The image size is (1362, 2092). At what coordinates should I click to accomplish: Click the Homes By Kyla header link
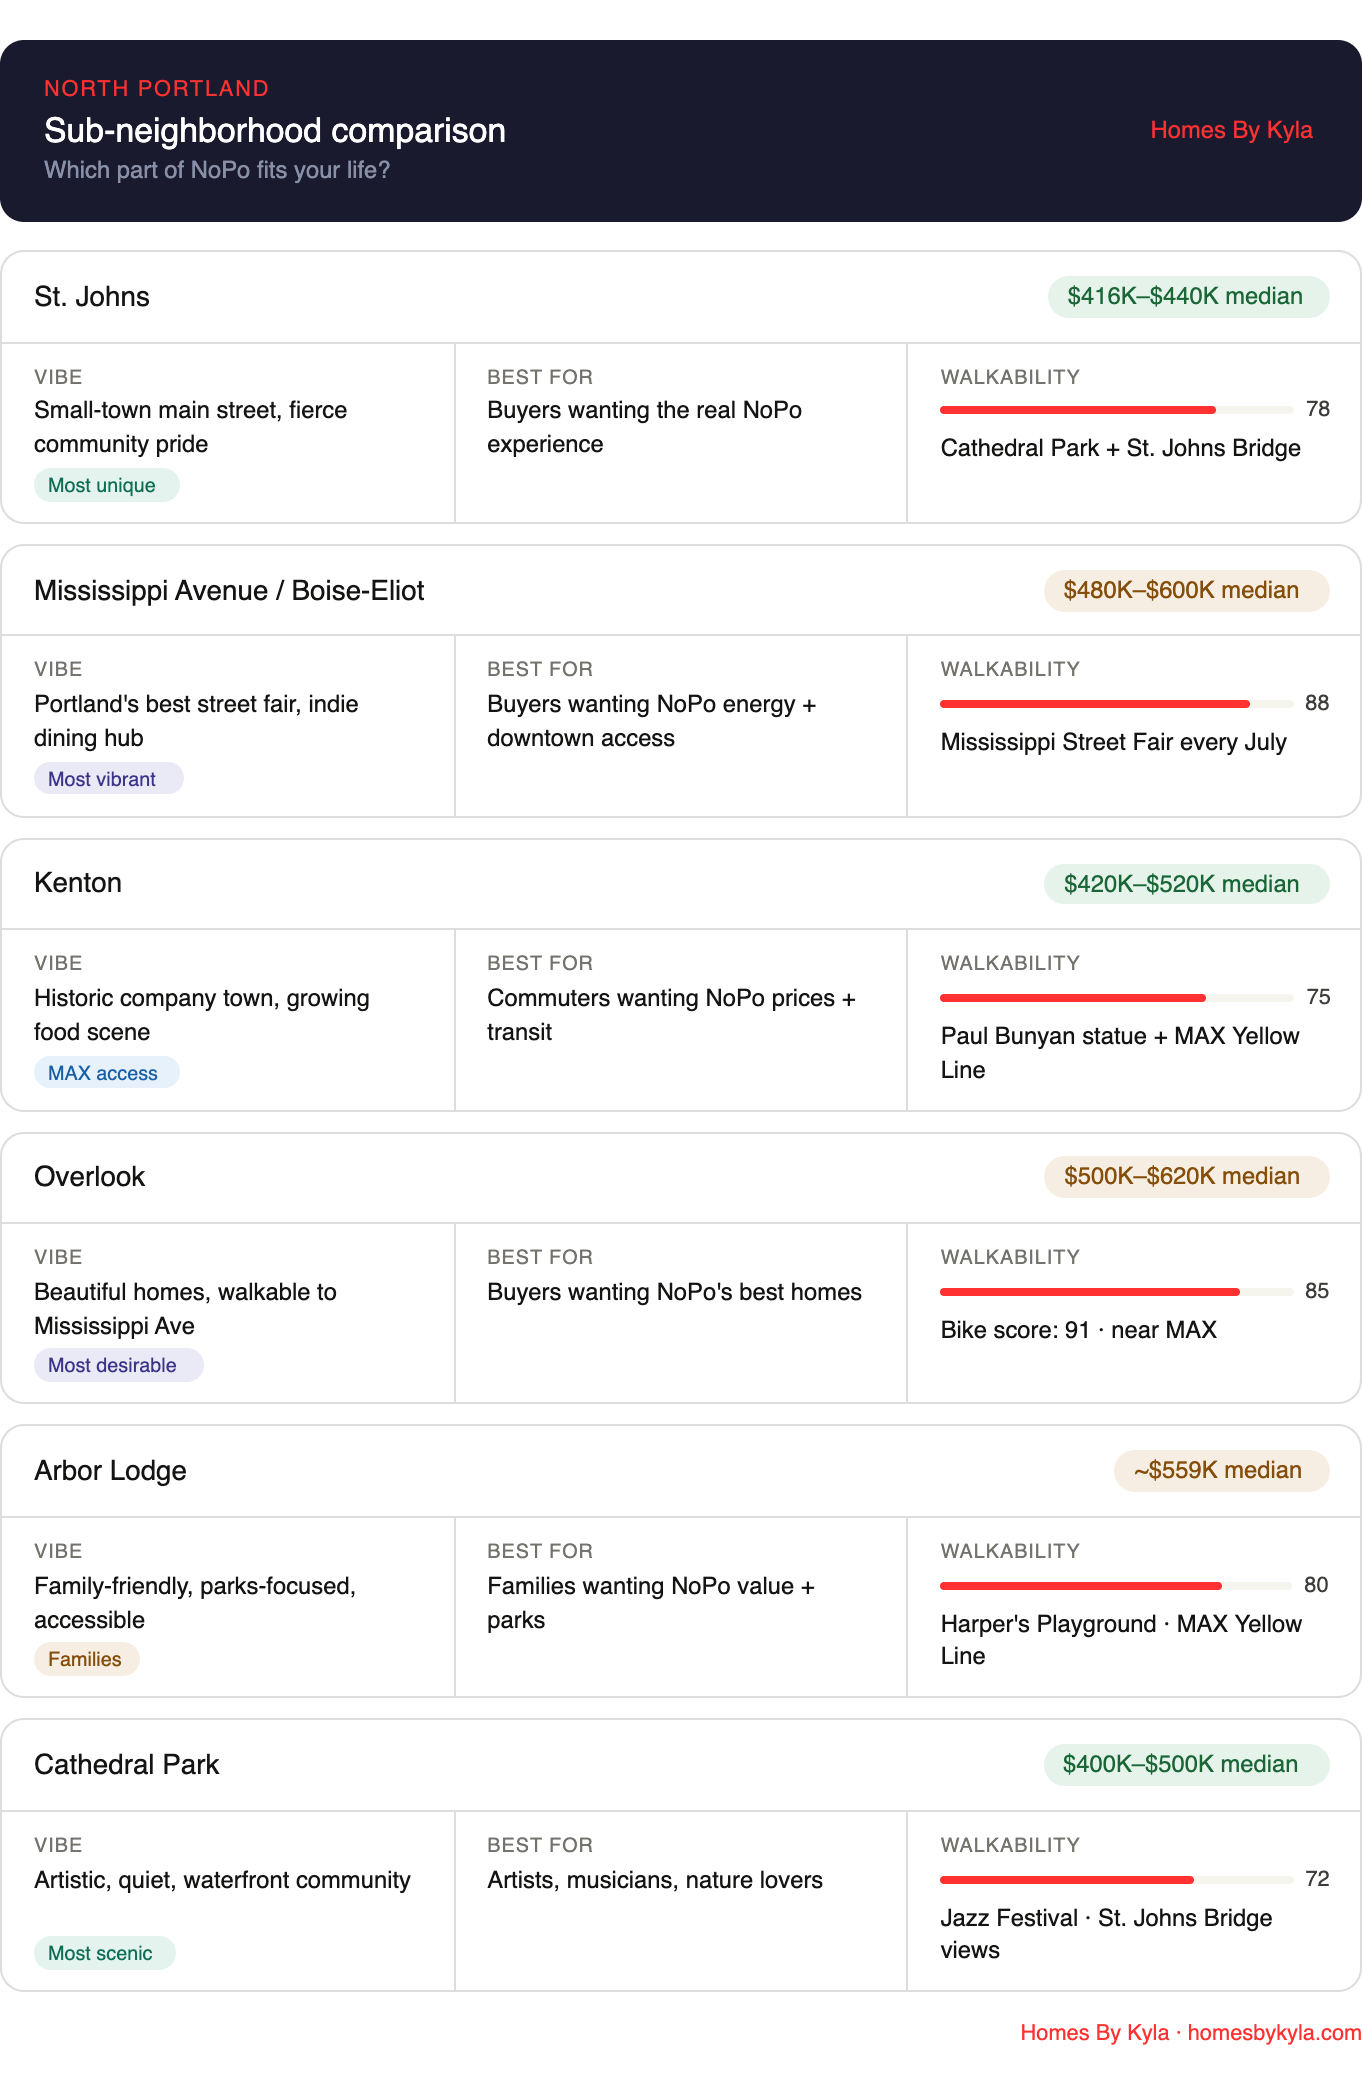[x=1231, y=130]
